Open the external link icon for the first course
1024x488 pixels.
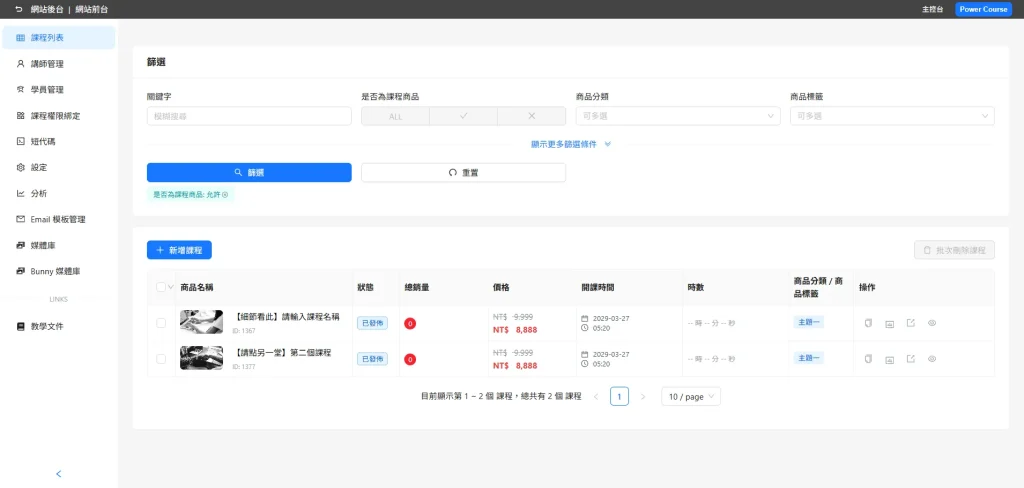click(x=910, y=323)
